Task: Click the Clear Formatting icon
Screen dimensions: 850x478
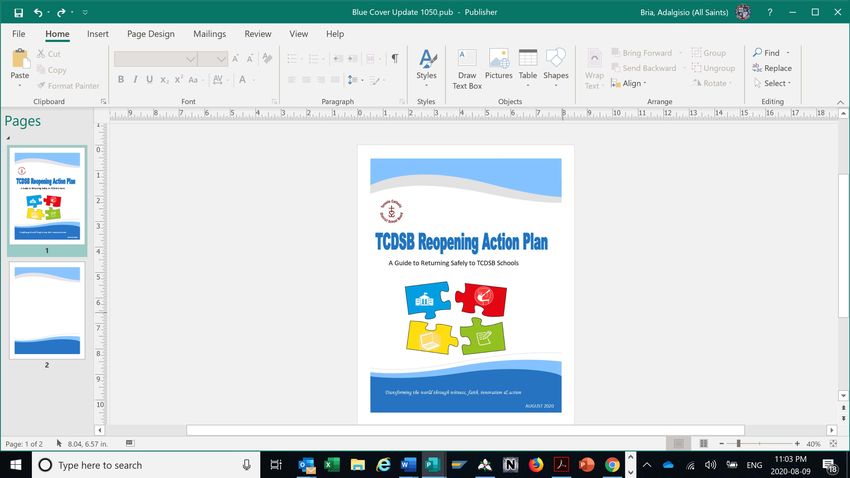Action: (x=267, y=58)
